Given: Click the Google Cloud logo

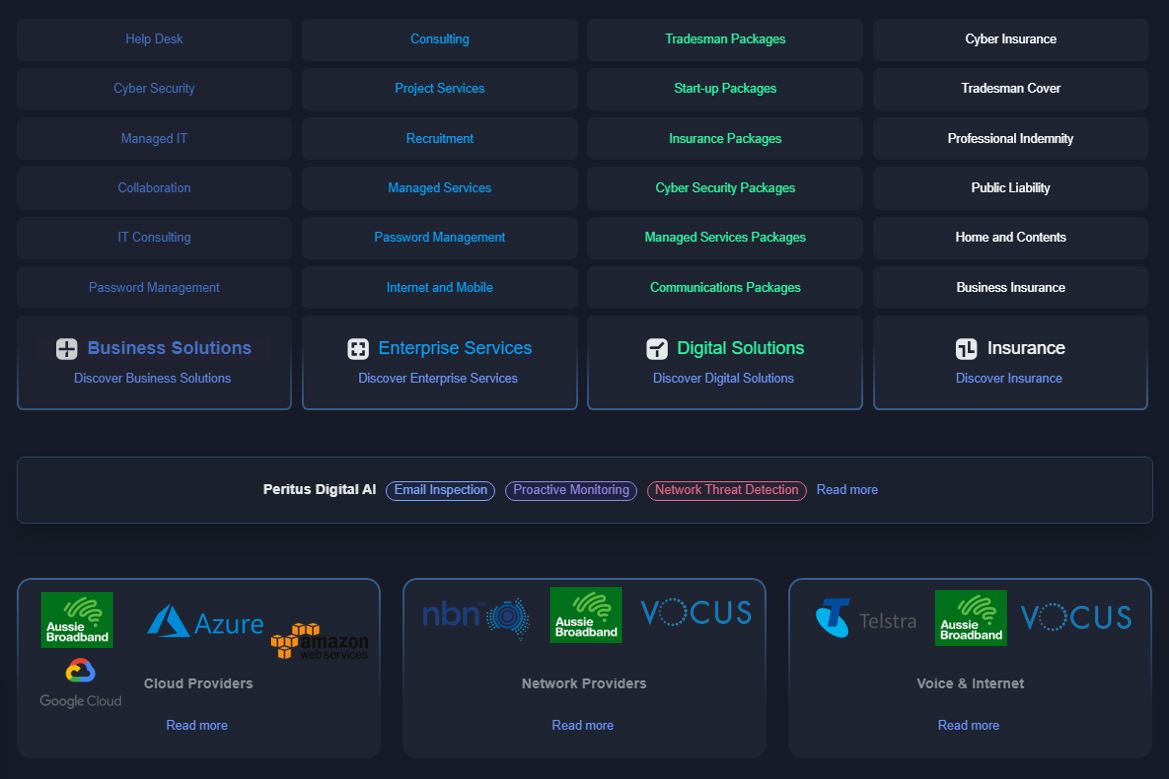Looking at the screenshot, I should [81, 683].
